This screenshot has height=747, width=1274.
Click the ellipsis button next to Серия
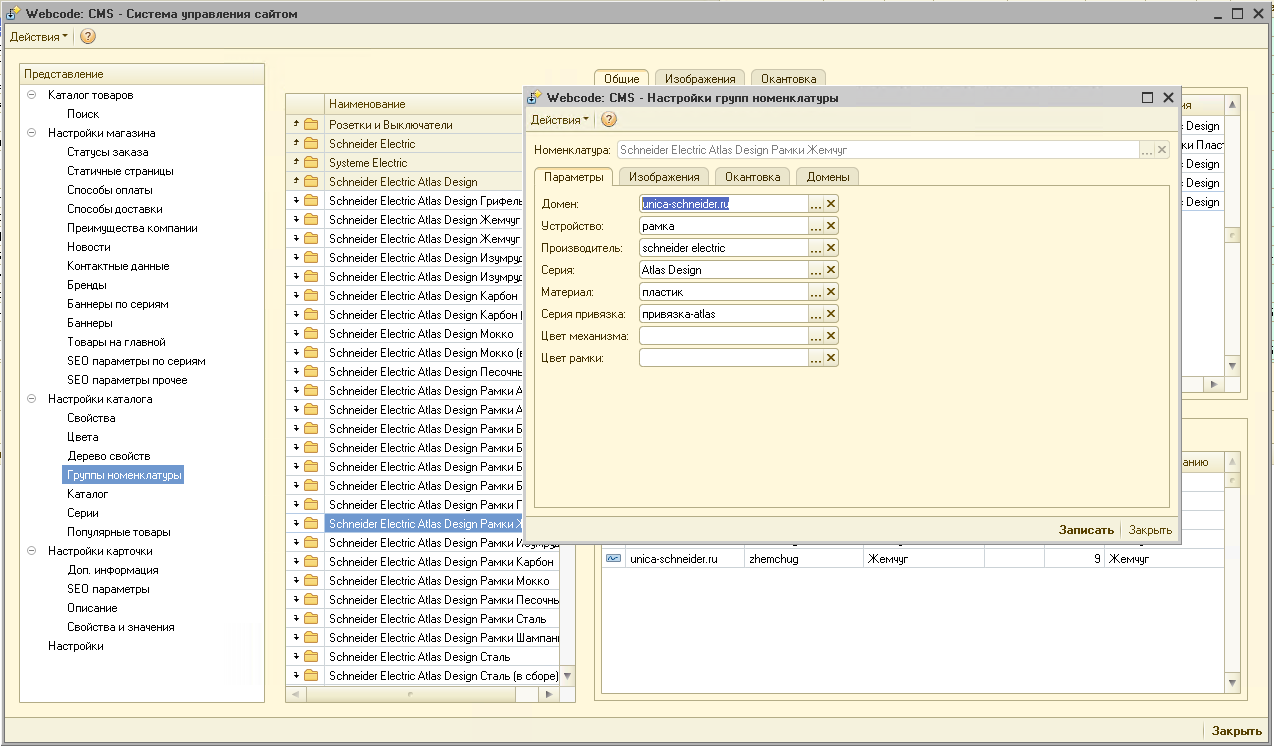tap(816, 270)
